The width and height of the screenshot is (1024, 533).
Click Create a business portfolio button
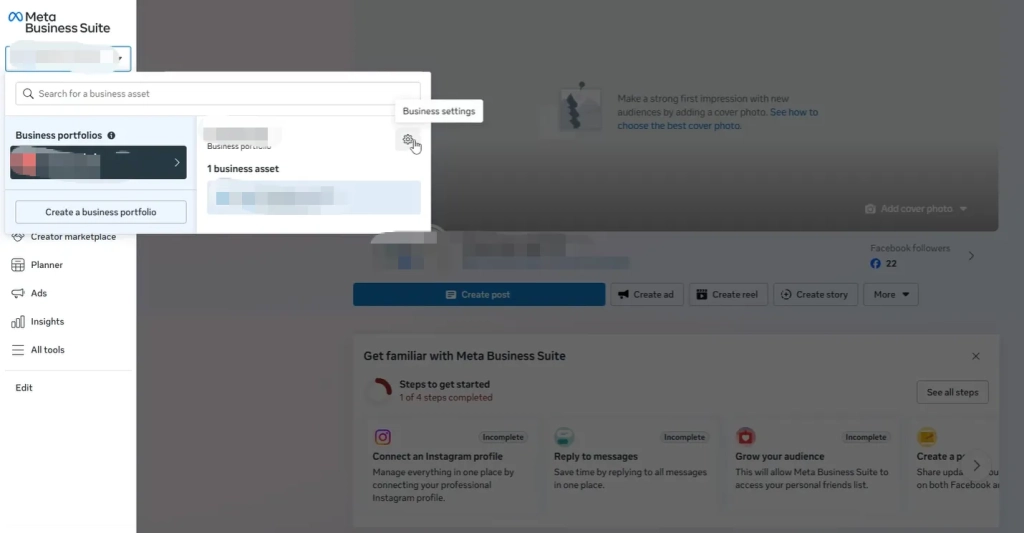[x=101, y=212]
